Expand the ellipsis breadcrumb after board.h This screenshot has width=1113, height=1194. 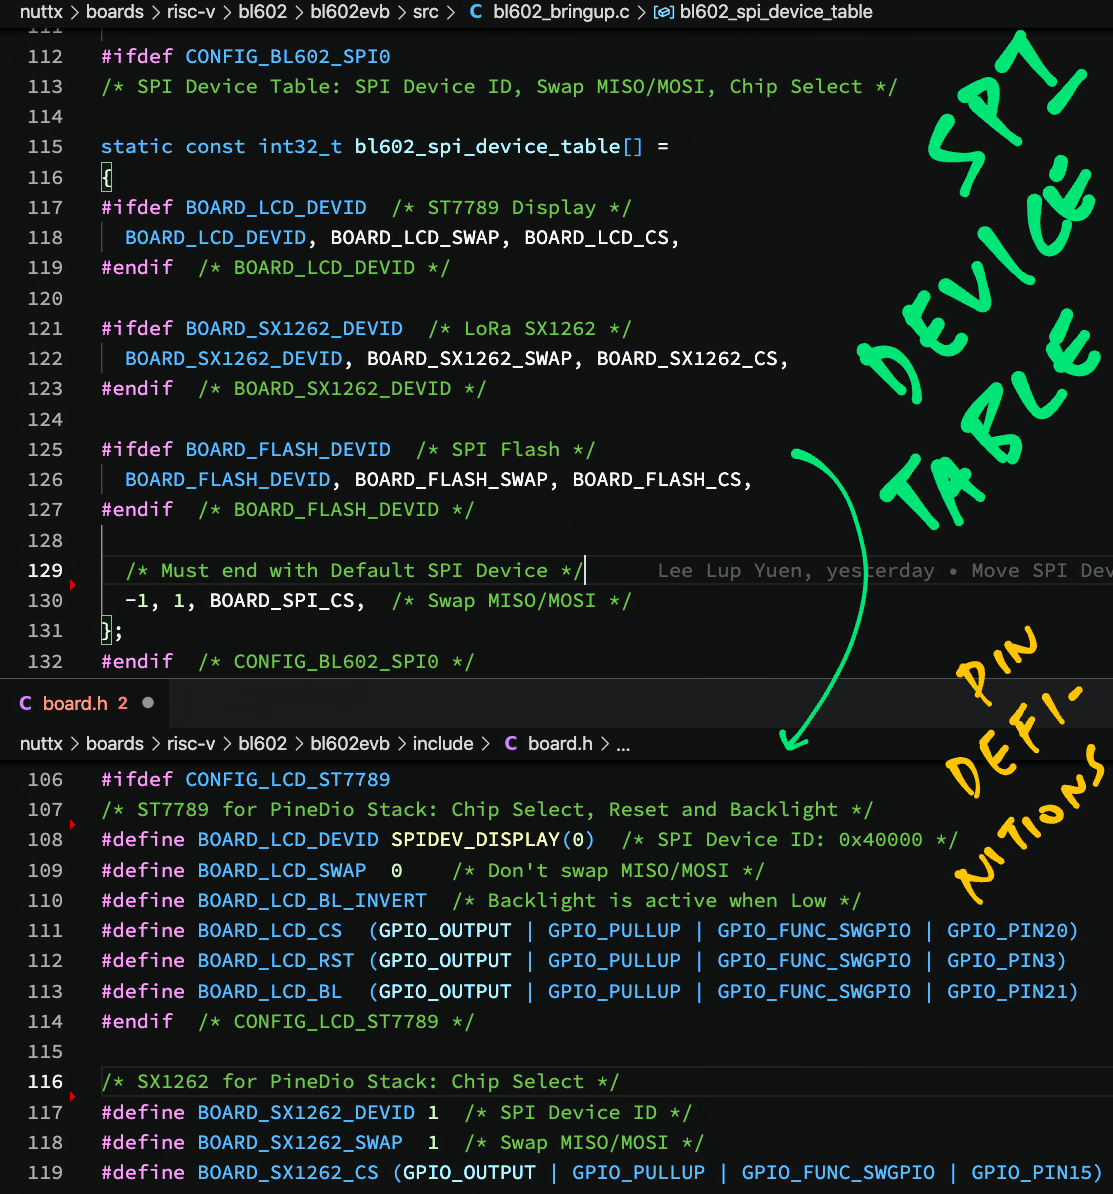click(x=622, y=743)
